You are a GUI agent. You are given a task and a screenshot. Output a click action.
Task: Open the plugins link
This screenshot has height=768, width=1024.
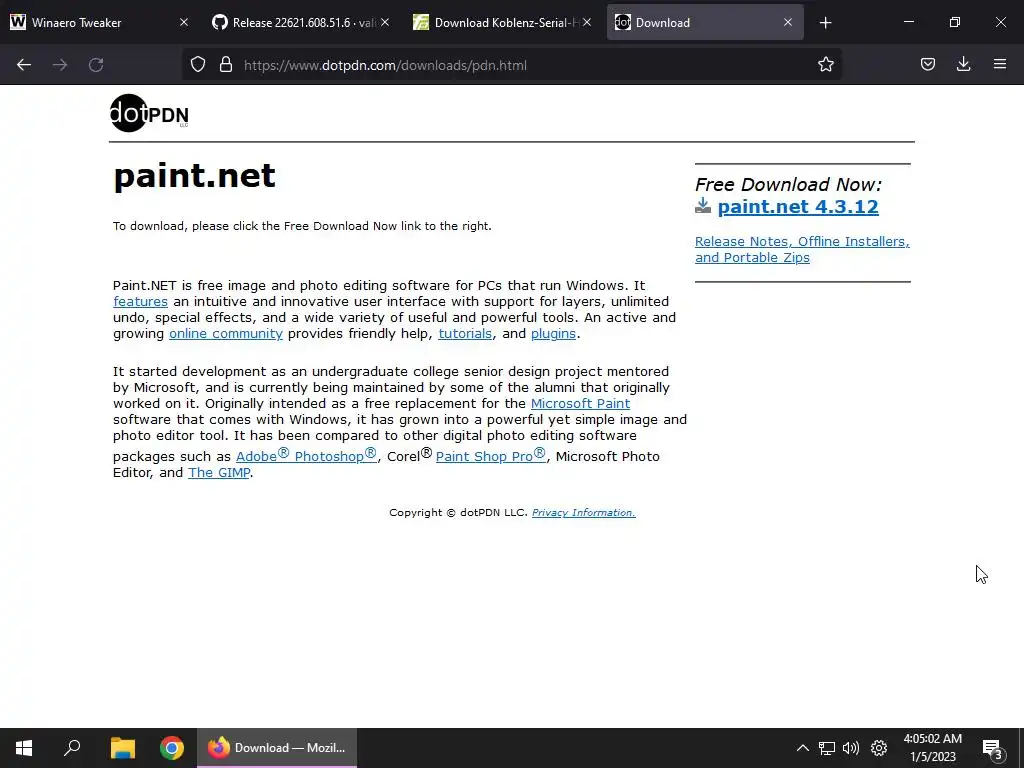tap(553, 334)
